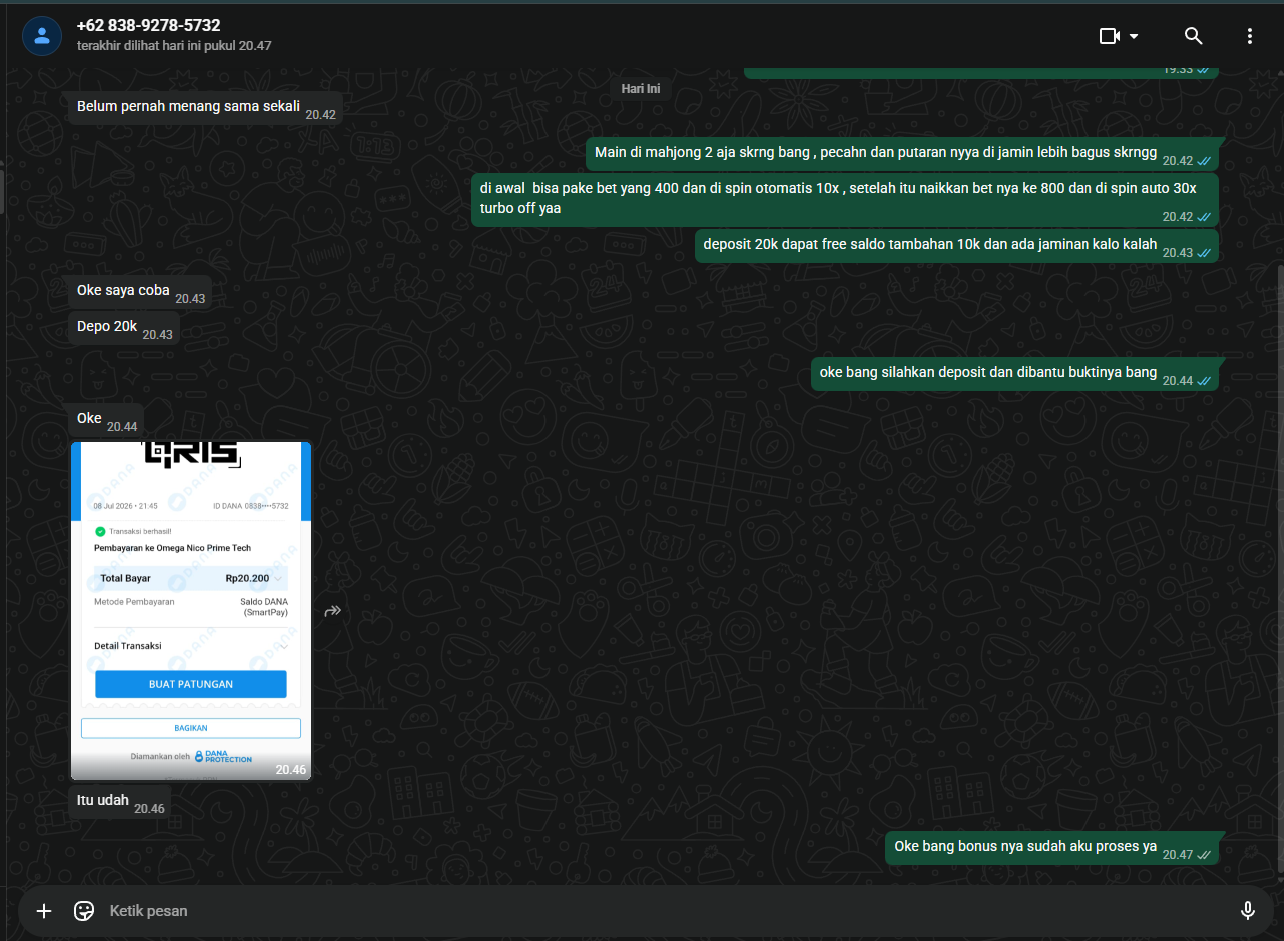Open the contact's profile avatar

click(x=42, y=36)
